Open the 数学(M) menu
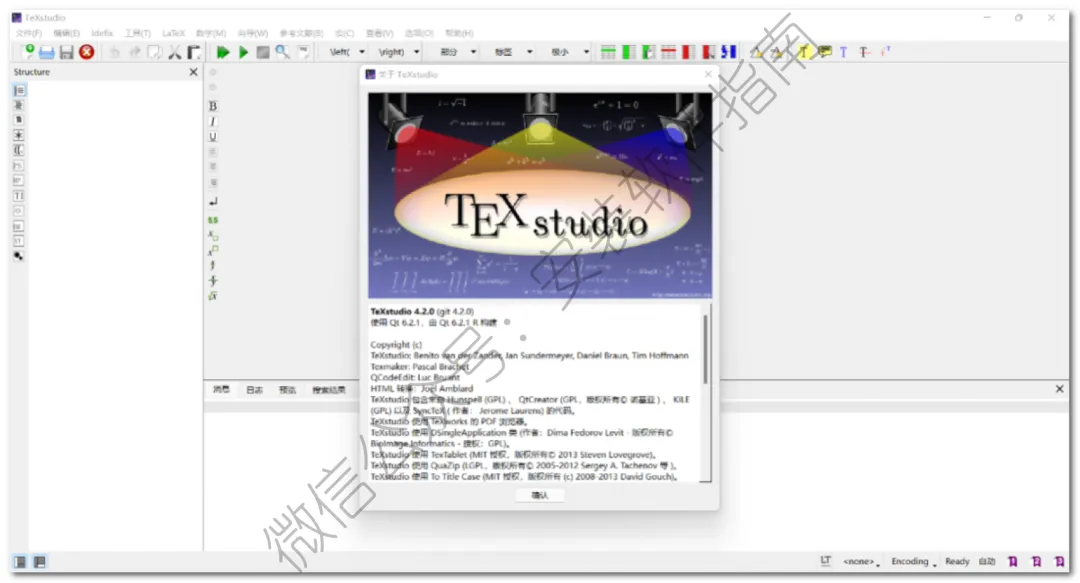Screen dimensions: 1080x583 pyautogui.click(x=211, y=33)
